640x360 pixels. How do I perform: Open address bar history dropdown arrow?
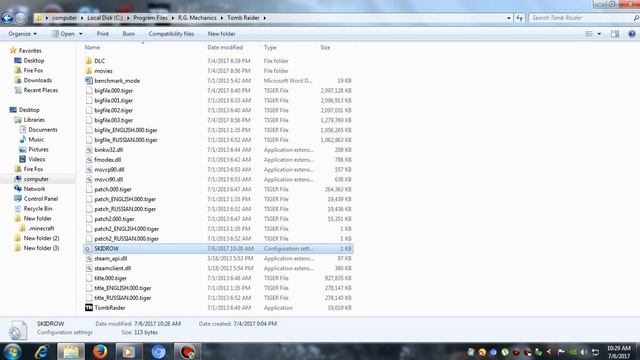point(509,18)
